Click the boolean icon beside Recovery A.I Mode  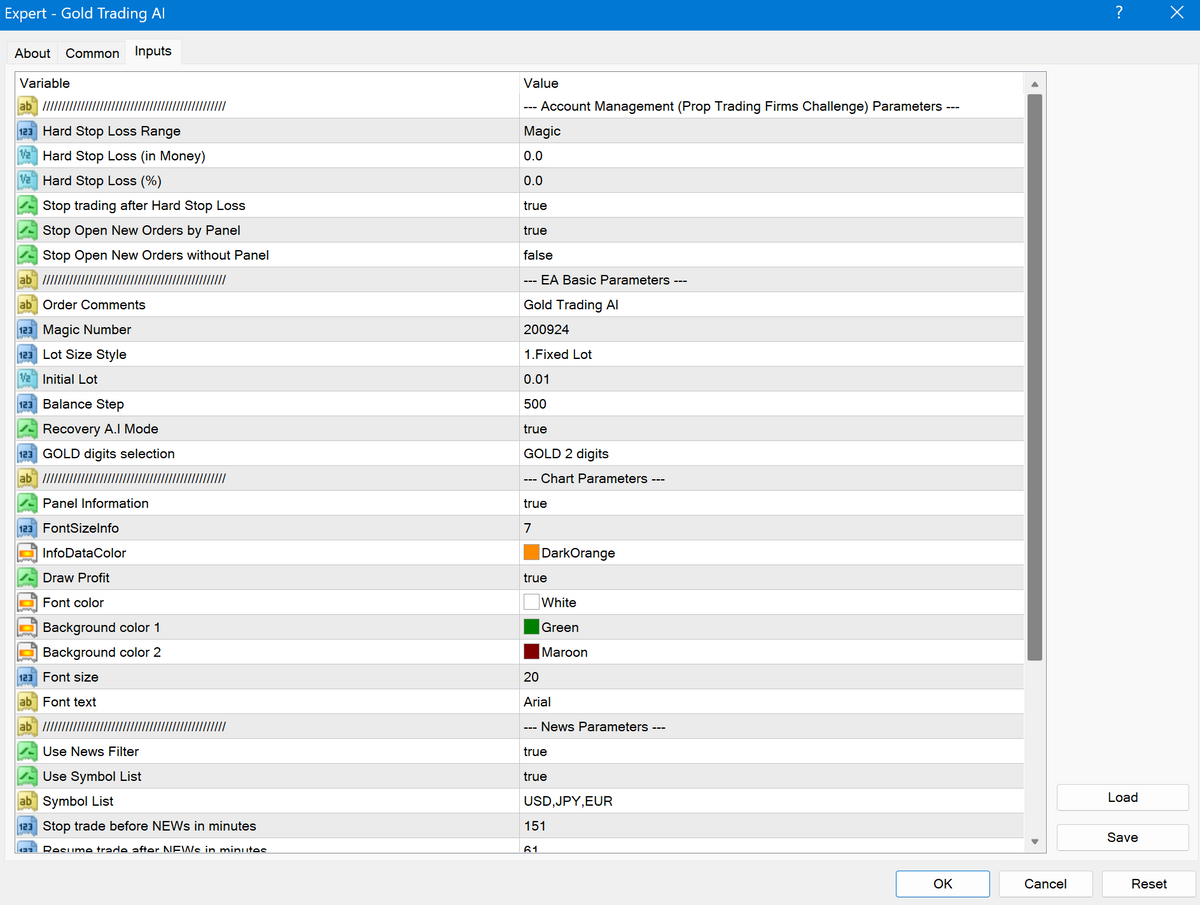[27, 429]
